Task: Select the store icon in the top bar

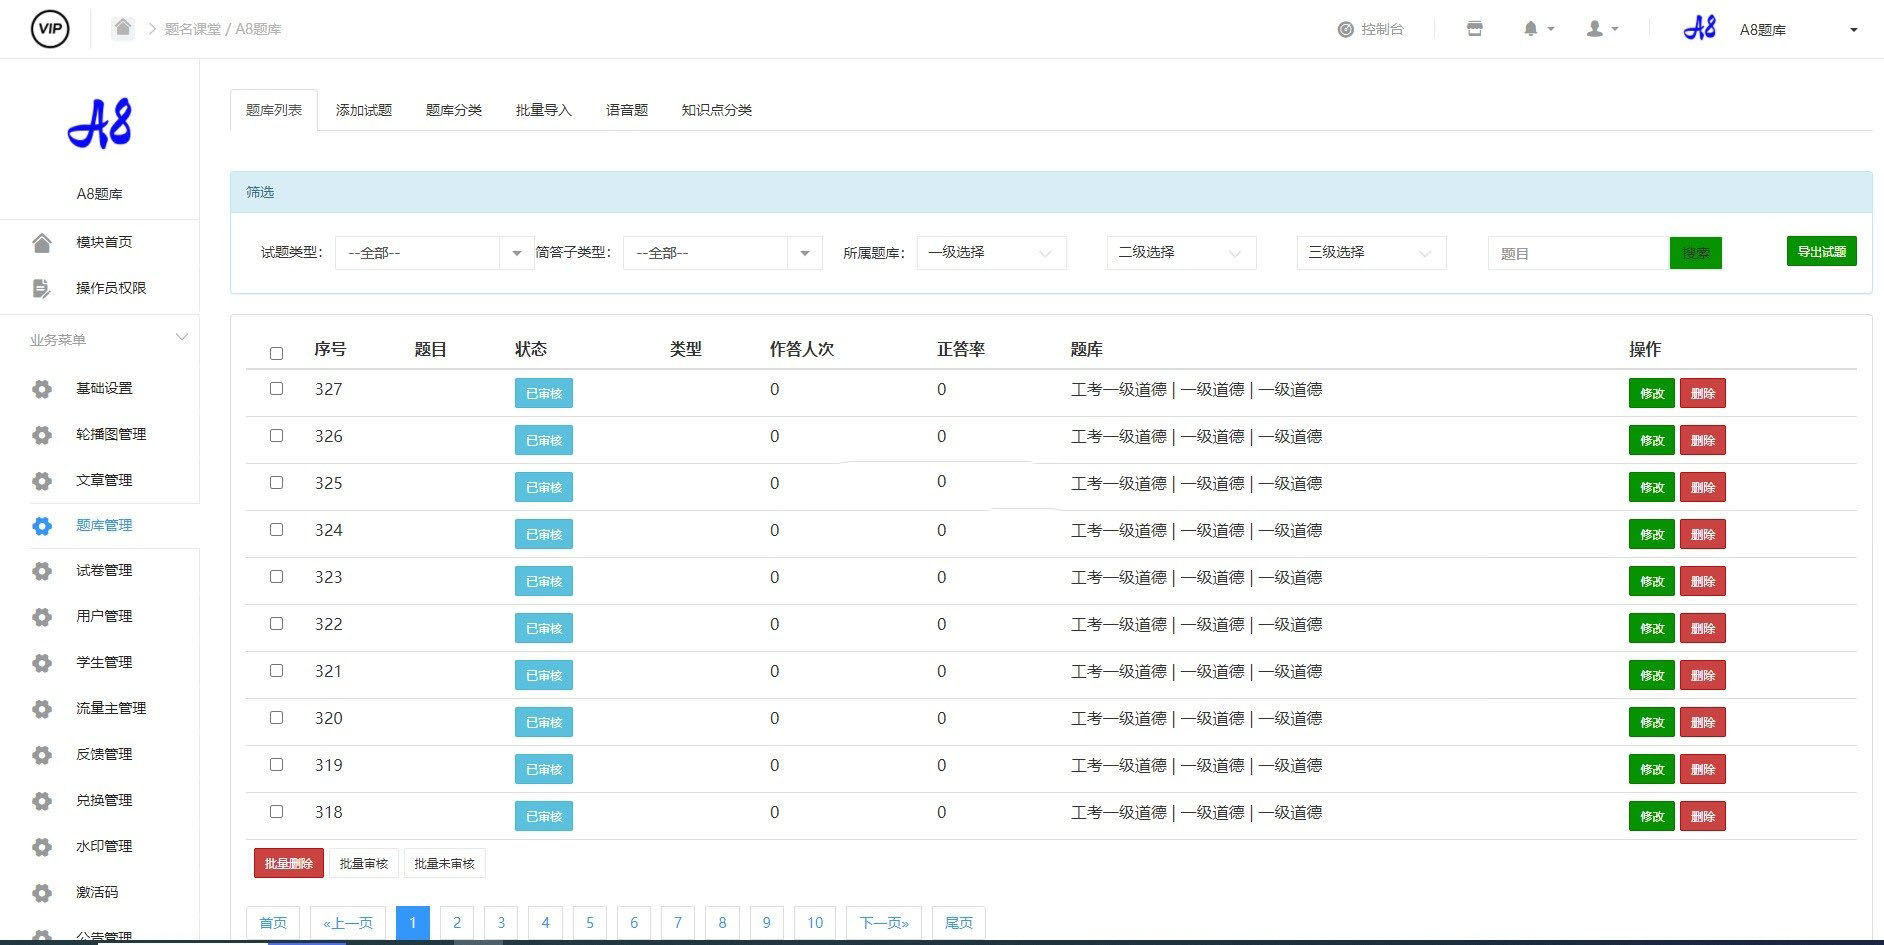Action: click(1475, 28)
